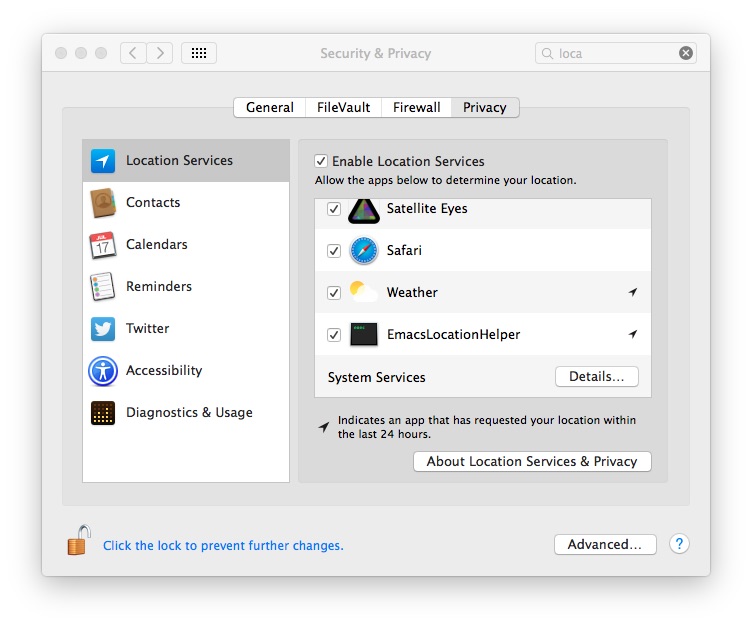Disable the Enable Location Services checkbox
This screenshot has height=626, width=752.
pos(321,161)
